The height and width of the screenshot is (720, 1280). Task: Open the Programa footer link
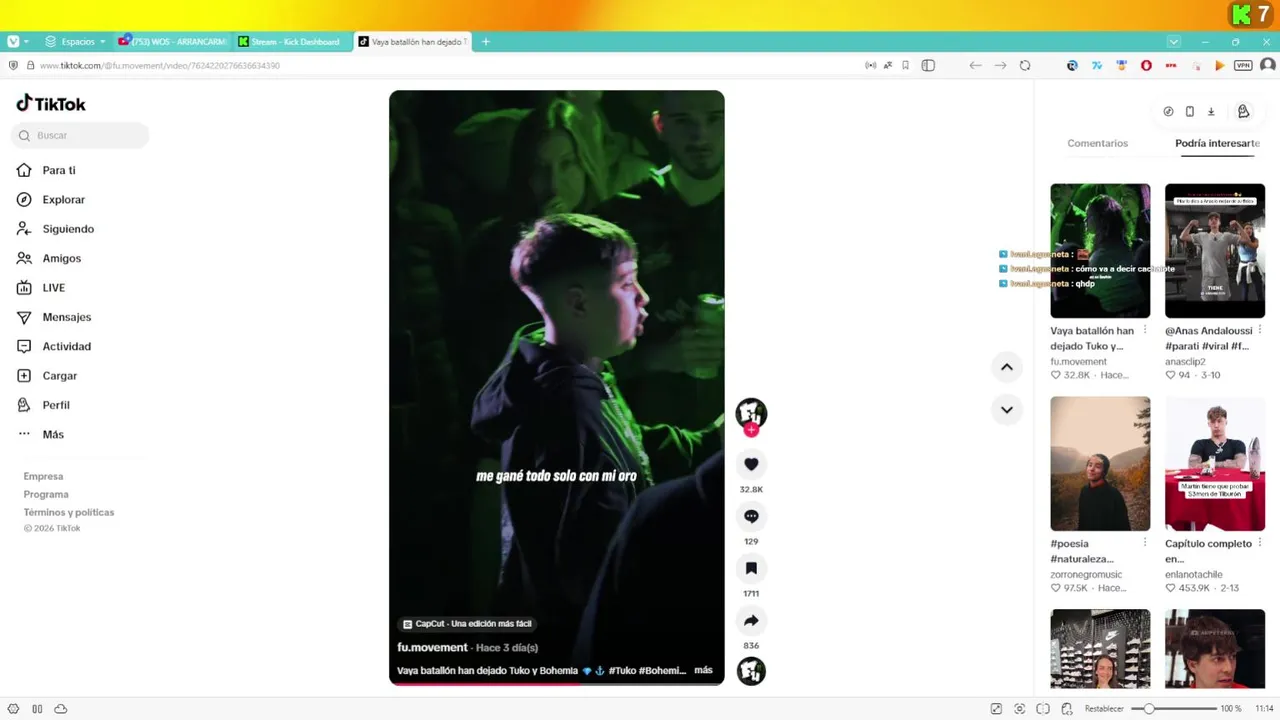coord(46,494)
